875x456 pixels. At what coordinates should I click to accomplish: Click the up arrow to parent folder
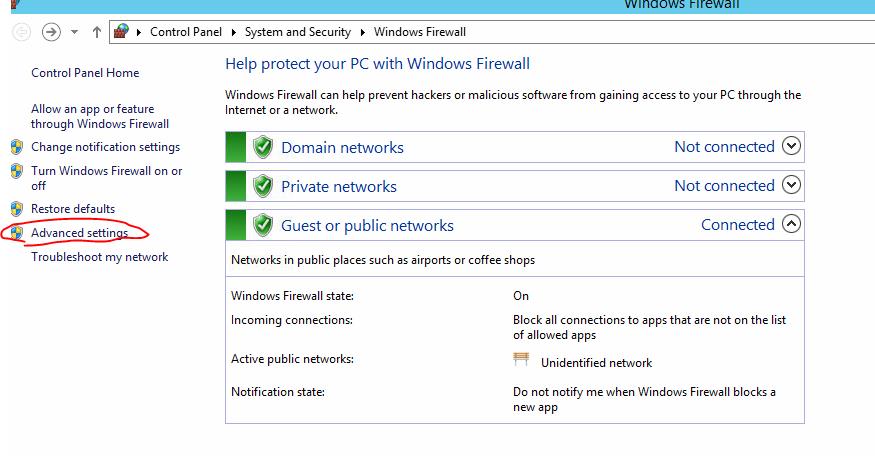tap(97, 32)
